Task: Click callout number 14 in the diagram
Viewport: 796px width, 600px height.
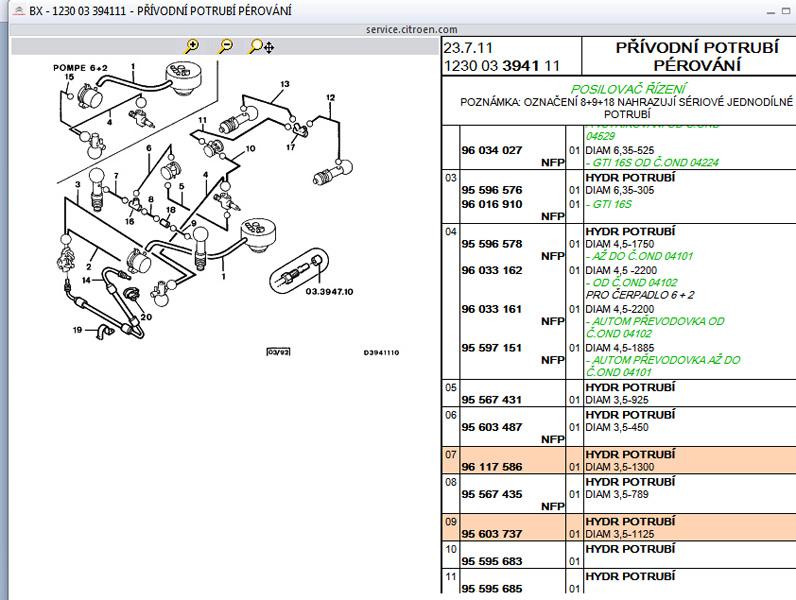Action: tap(86, 280)
